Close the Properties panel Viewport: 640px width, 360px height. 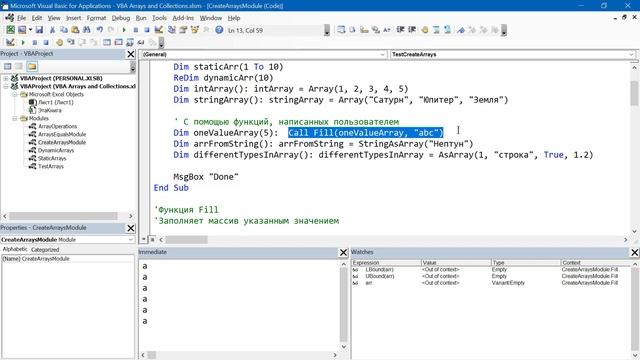131,228
